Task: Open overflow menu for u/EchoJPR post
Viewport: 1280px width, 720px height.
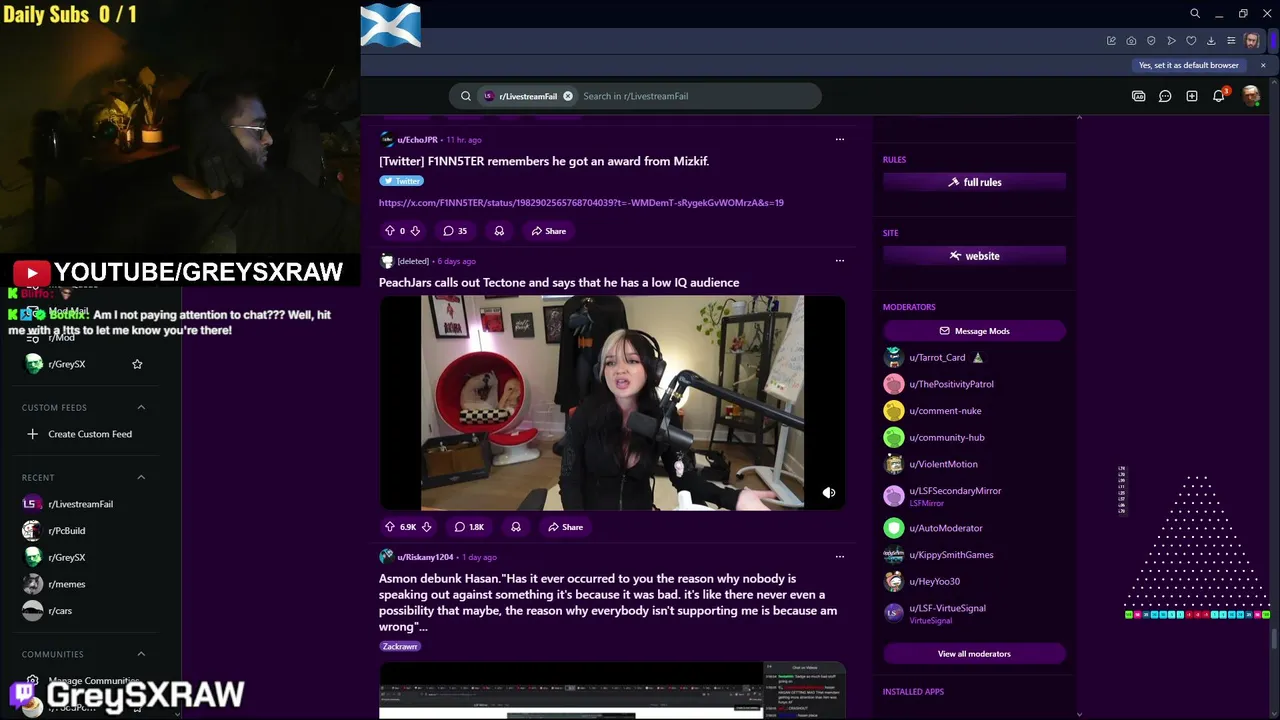Action: 840,139
